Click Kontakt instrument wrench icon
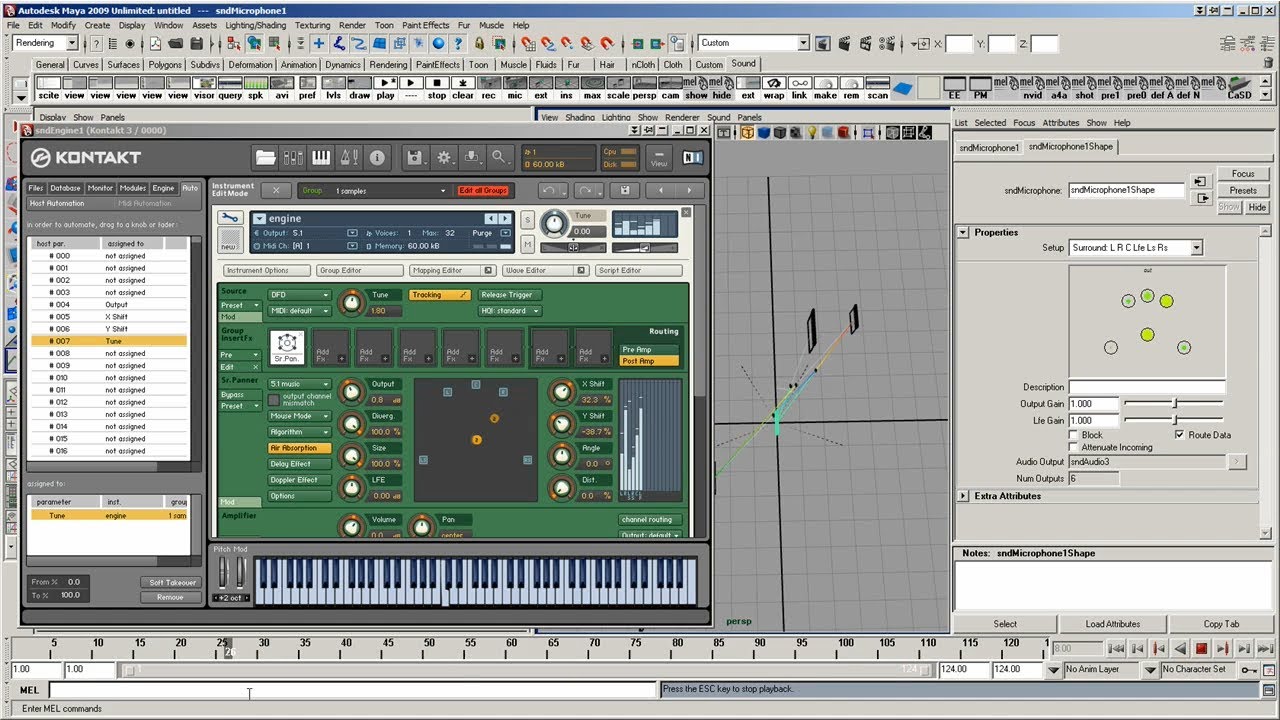1280x720 pixels. pyautogui.click(x=229, y=218)
